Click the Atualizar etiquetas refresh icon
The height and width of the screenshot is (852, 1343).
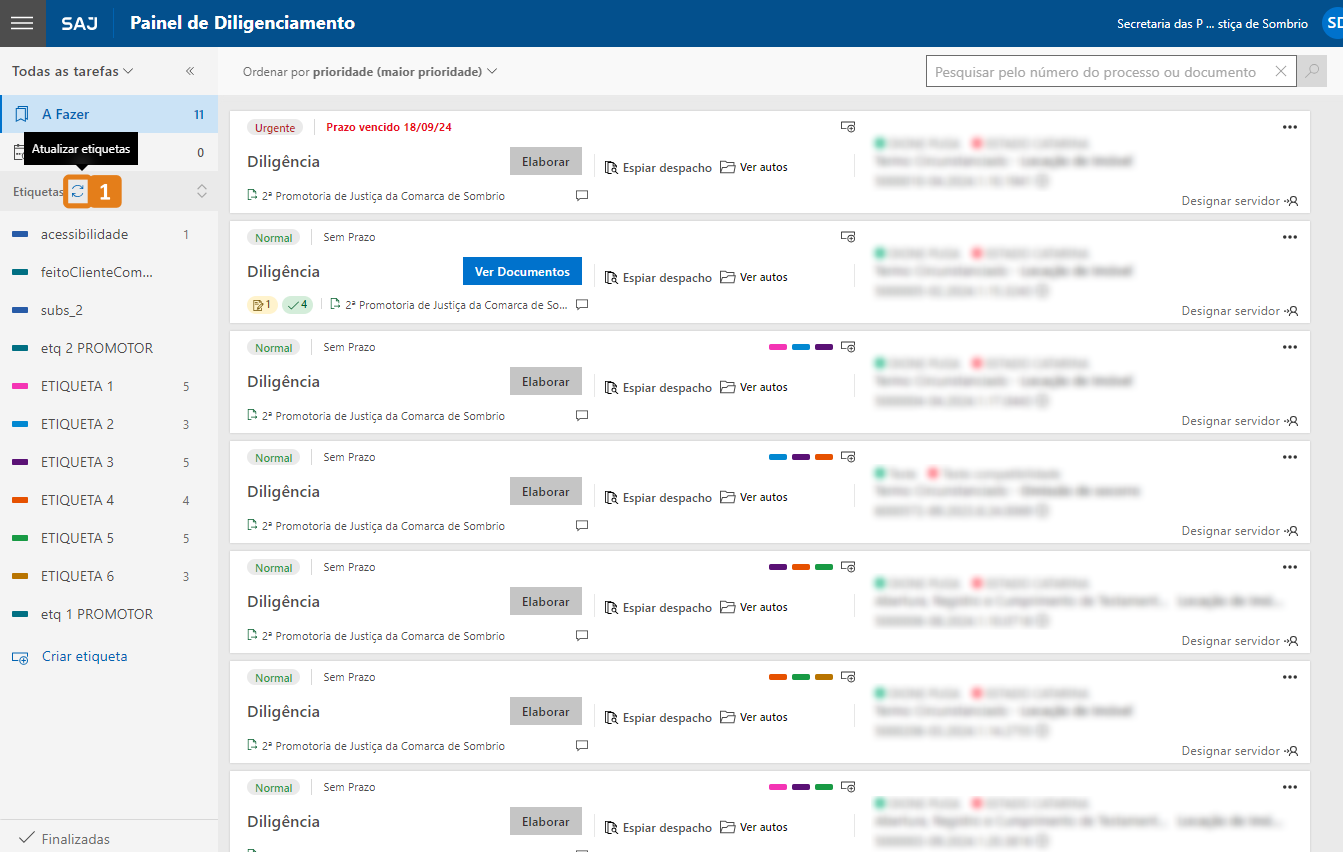pos(77,191)
